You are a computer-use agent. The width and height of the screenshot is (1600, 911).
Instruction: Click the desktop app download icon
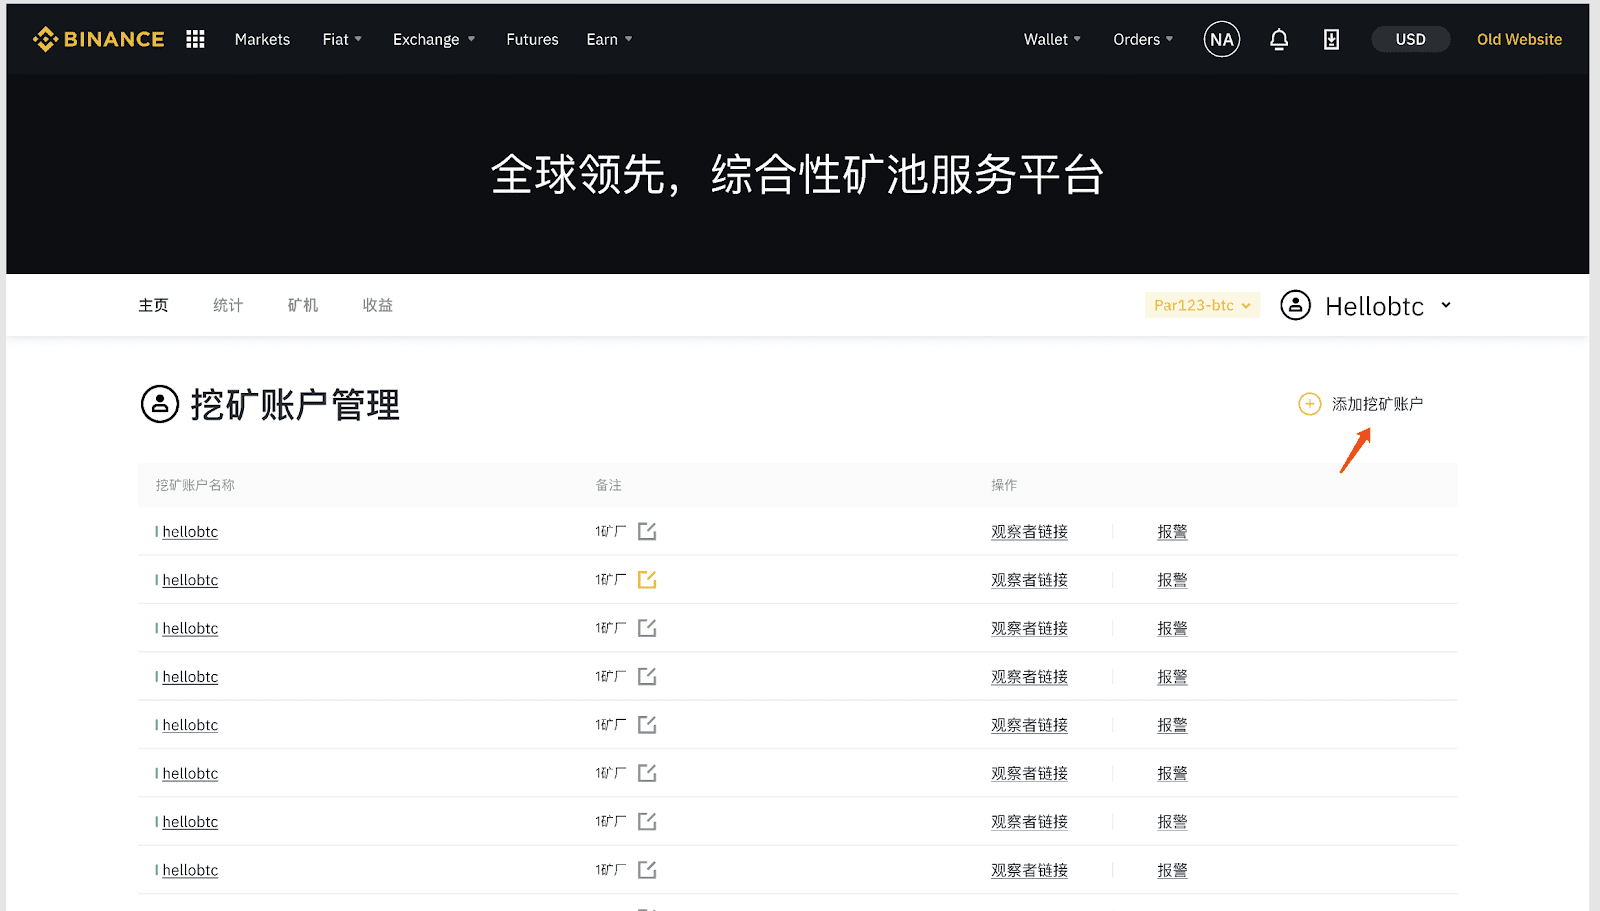click(x=1330, y=39)
